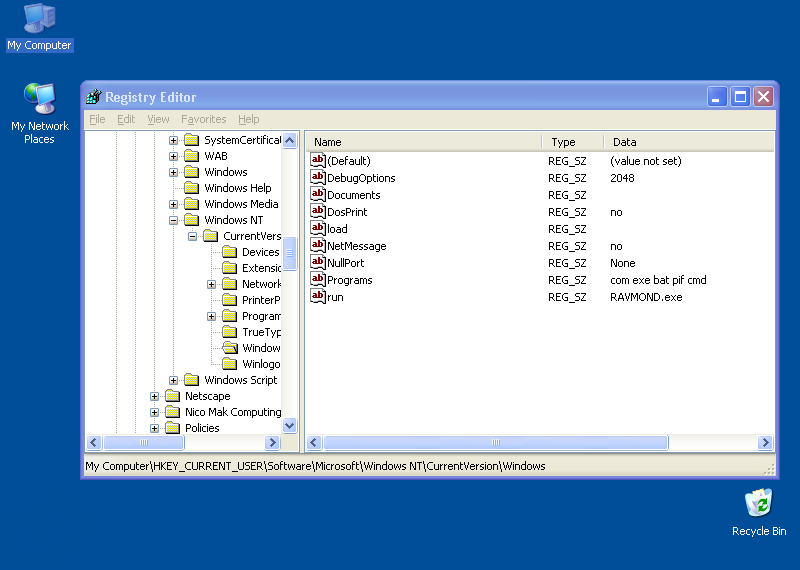Click the DebugOptions value string icon

pyautogui.click(x=318, y=178)
